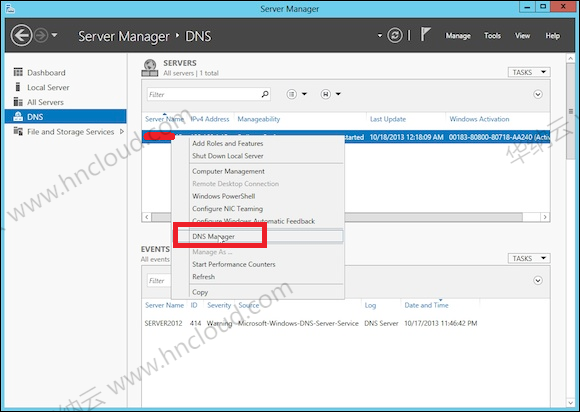Screen dimensions: 580x412
Task: Open the servers list criteria options icon
Action: pos(291,94)
